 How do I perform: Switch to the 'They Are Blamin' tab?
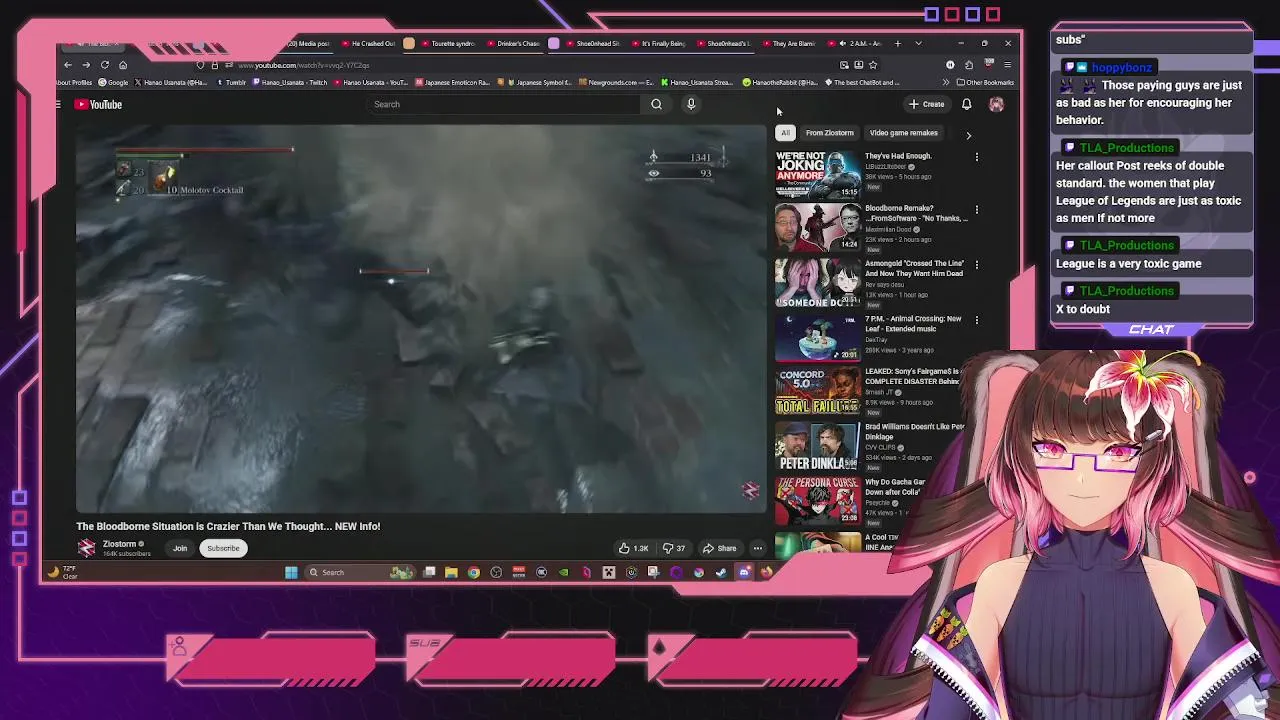coord(790,43)
